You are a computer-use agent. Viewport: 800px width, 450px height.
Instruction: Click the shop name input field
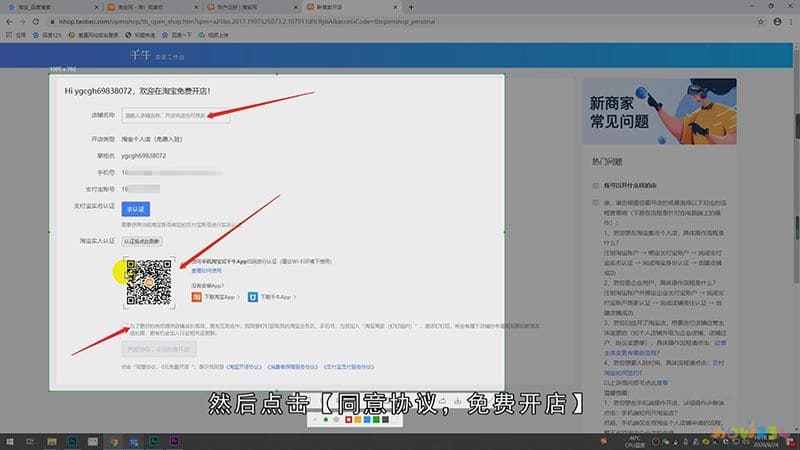176,115
